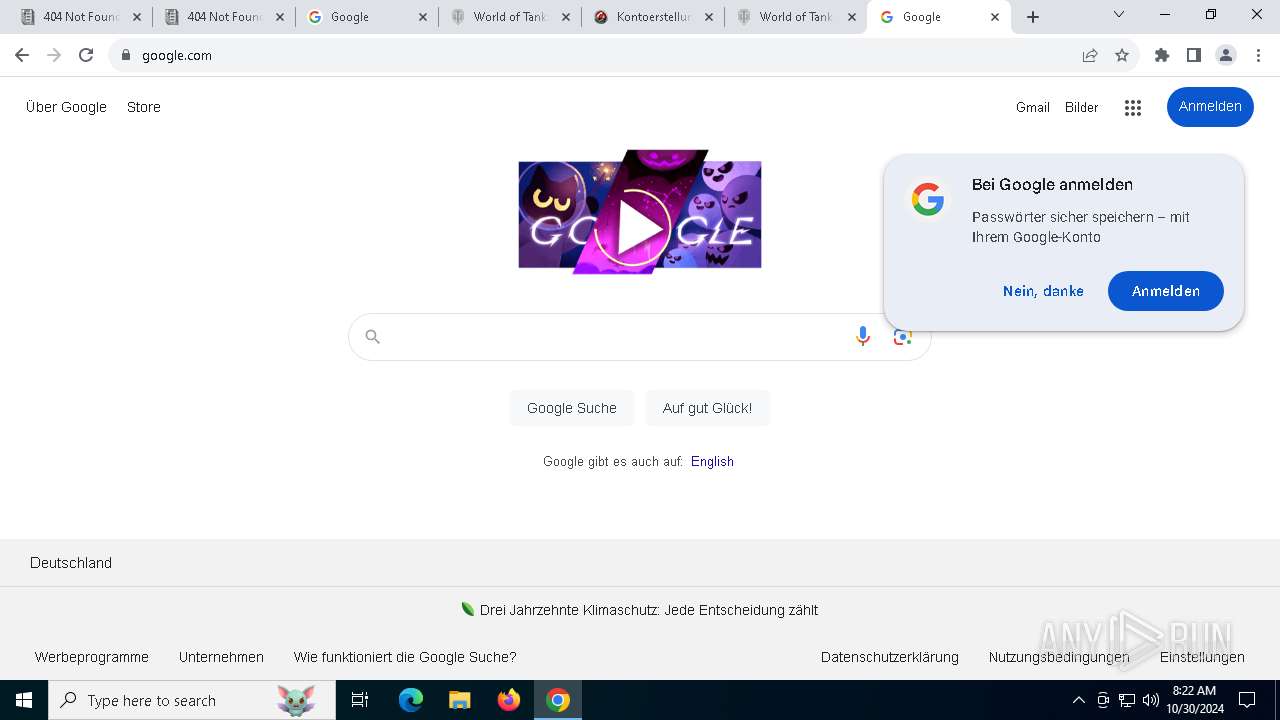Bookmark this page with the star icon
The image size is (1280, 720).
tap(1122, 55)
